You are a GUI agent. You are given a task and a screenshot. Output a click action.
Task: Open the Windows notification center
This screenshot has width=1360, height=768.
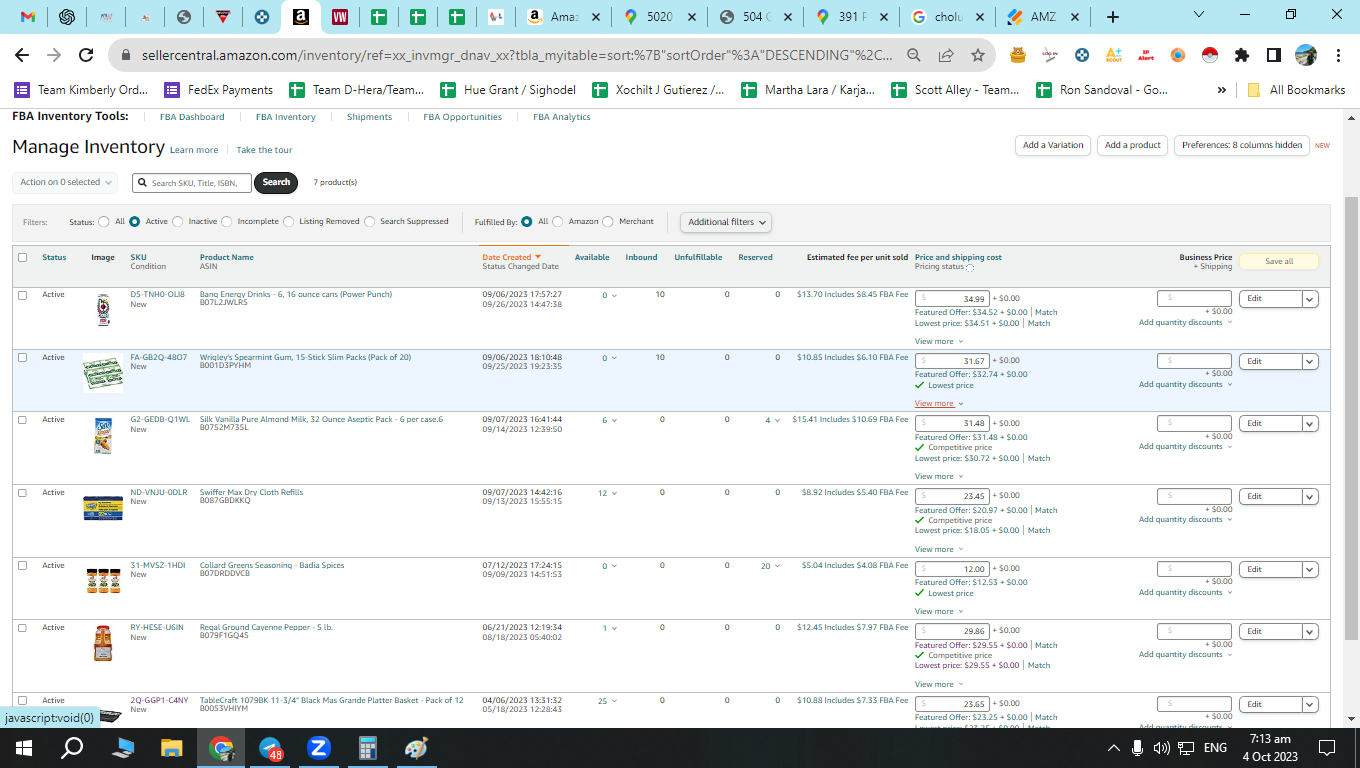(x=1327, y=747)
